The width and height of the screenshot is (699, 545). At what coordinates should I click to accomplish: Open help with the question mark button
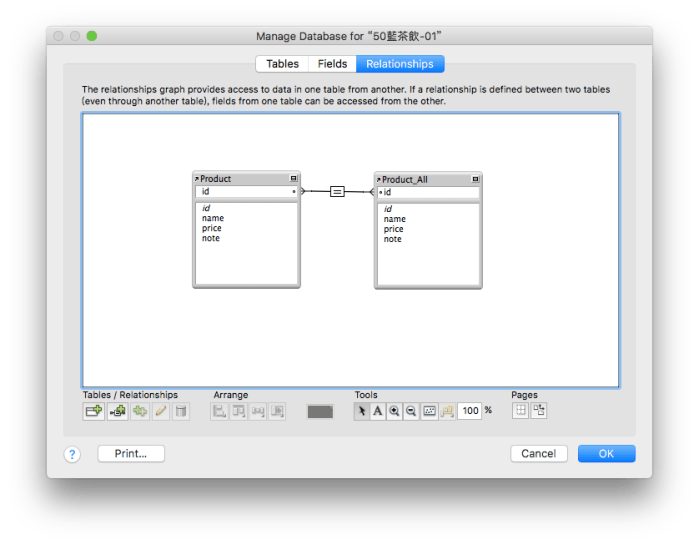coord(72,454)
